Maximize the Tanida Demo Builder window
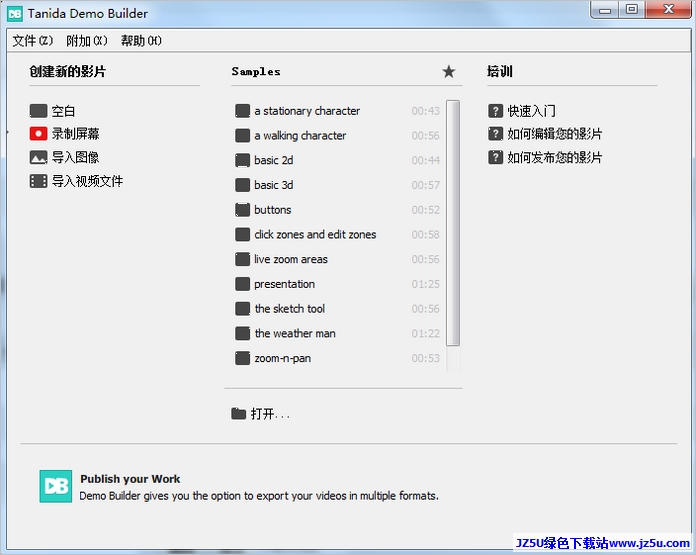The image size is (696, 555). click(632, 10)
